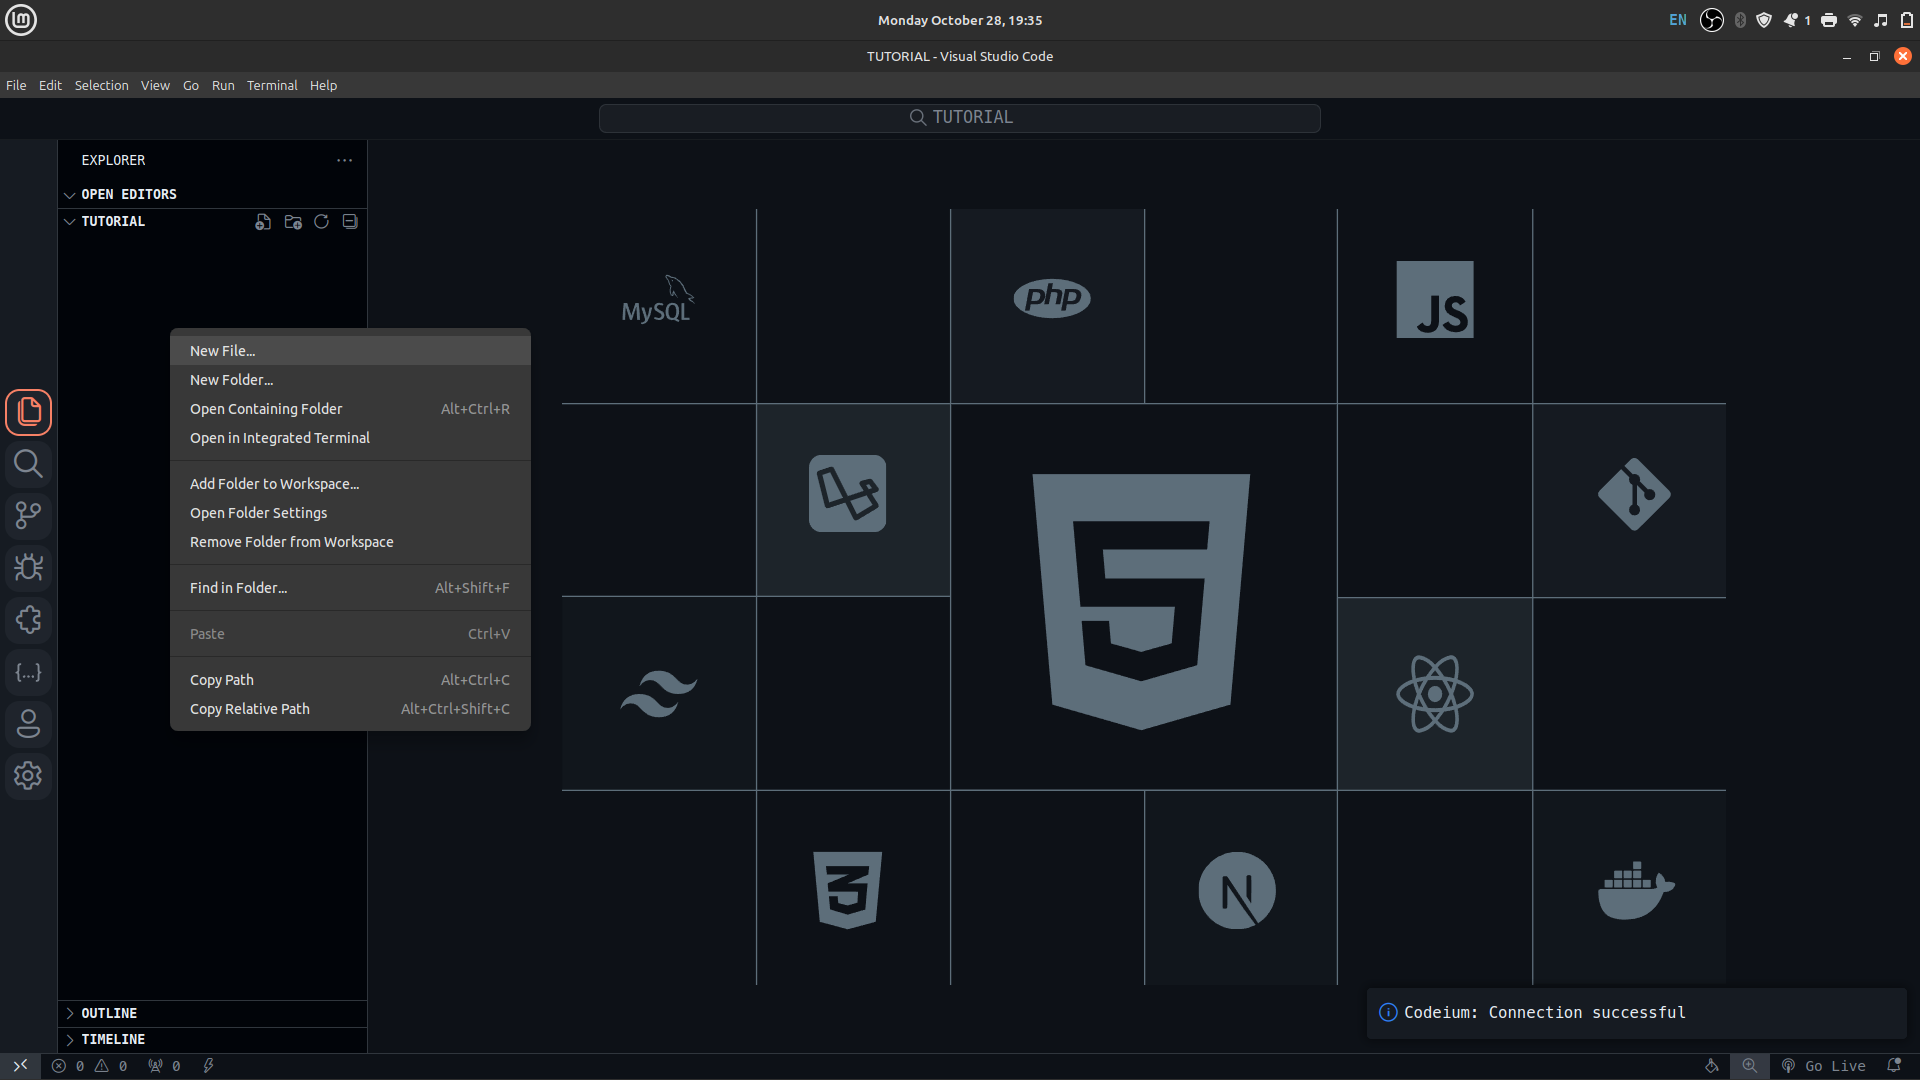
Task: Expand the Outline section
Action: (x=108, y=1013)
